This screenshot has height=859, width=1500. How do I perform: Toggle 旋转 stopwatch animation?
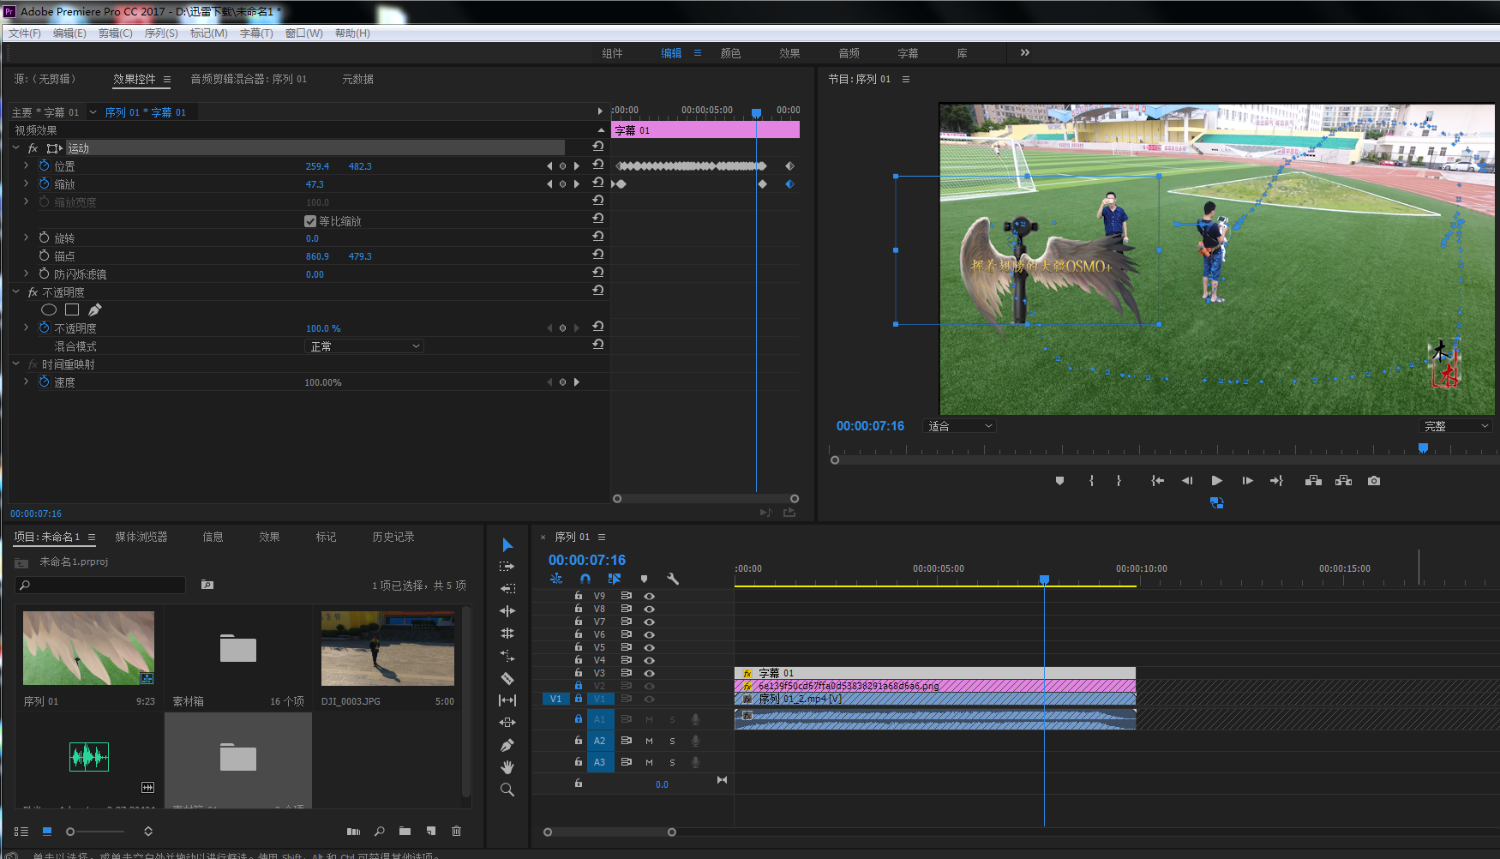click(44, 238)
